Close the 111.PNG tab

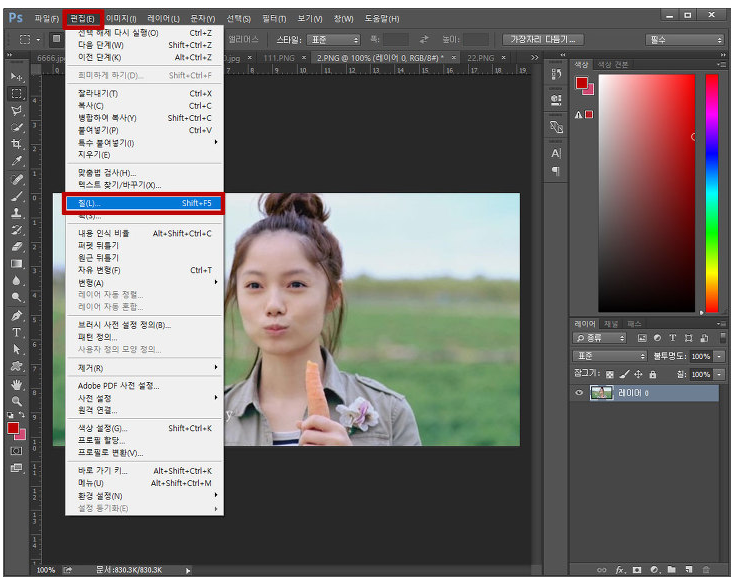304,58
